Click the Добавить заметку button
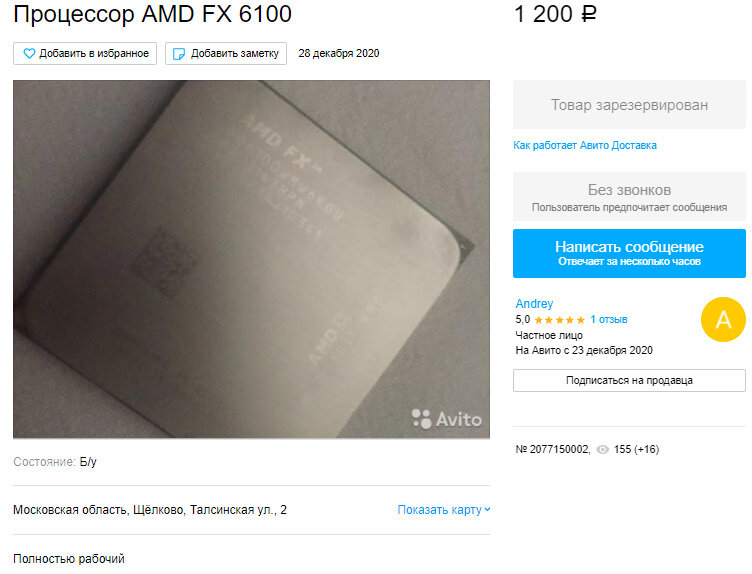The height and width of the screenshot is (574, 752). click(x=226, y=54)
